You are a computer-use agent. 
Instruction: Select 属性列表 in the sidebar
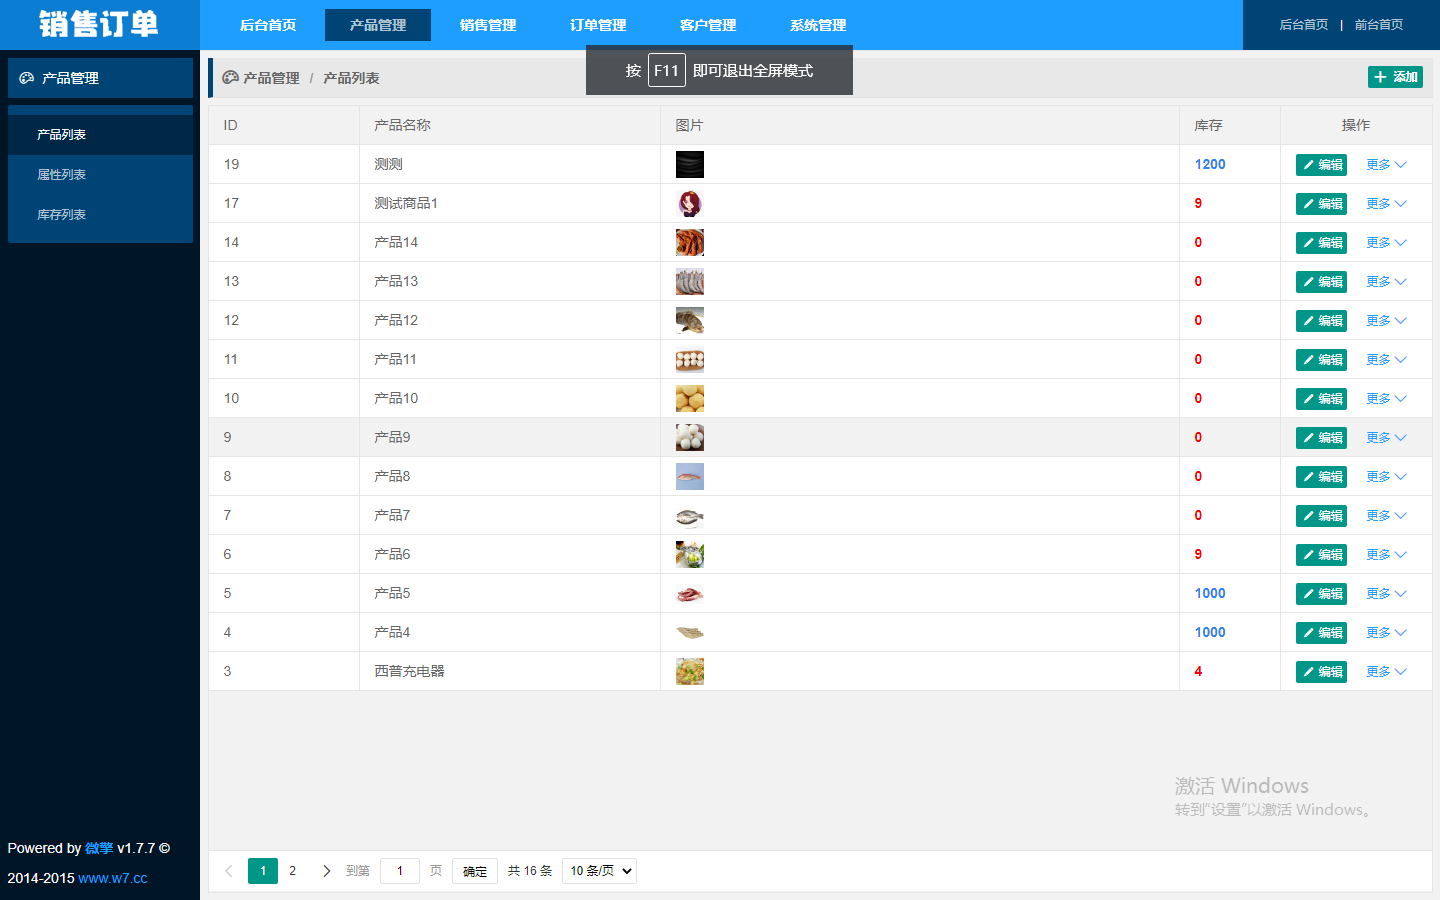[62, 175]
